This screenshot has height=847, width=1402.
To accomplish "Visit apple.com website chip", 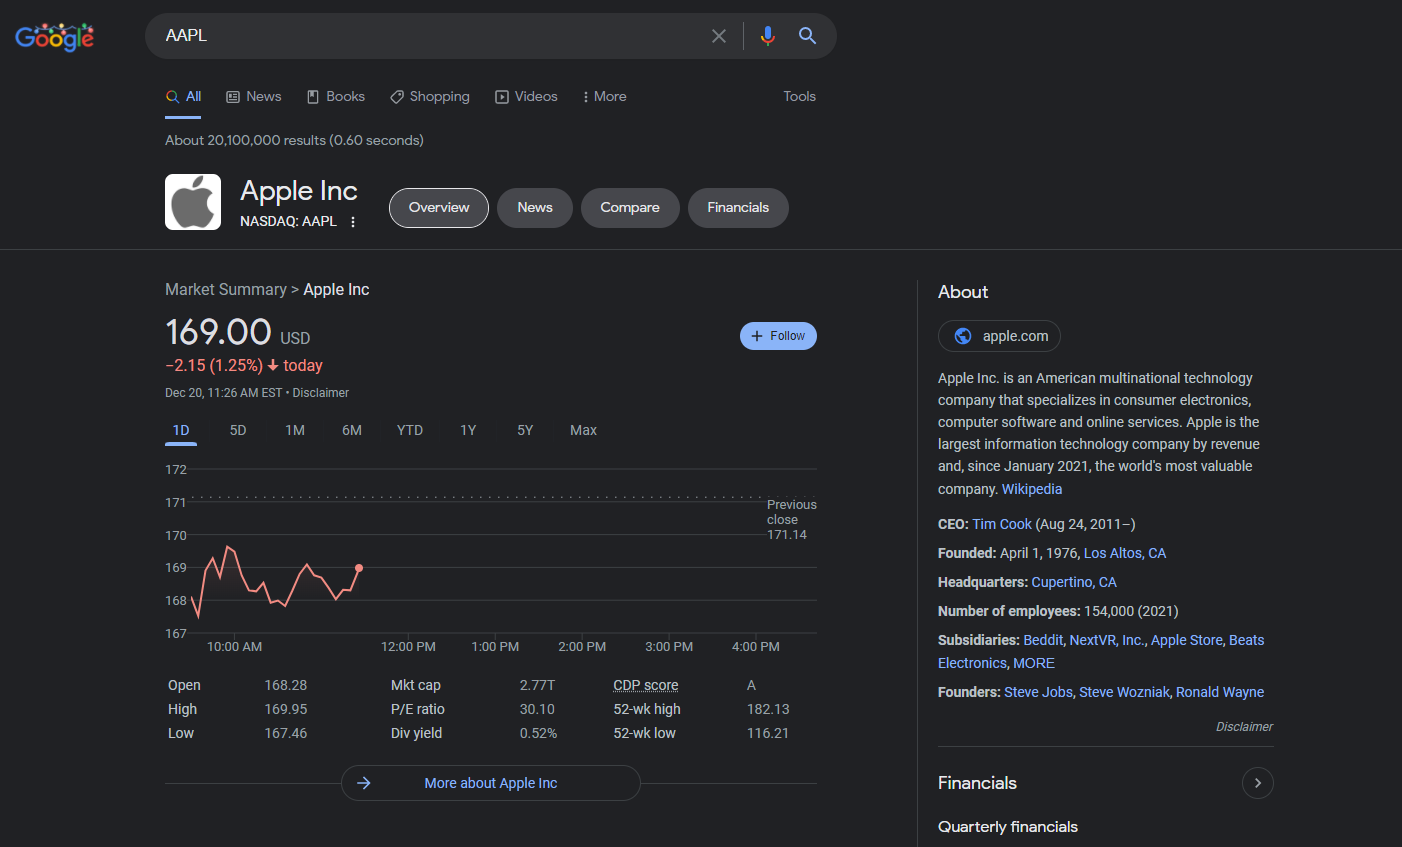I will [x=999, y=336].
